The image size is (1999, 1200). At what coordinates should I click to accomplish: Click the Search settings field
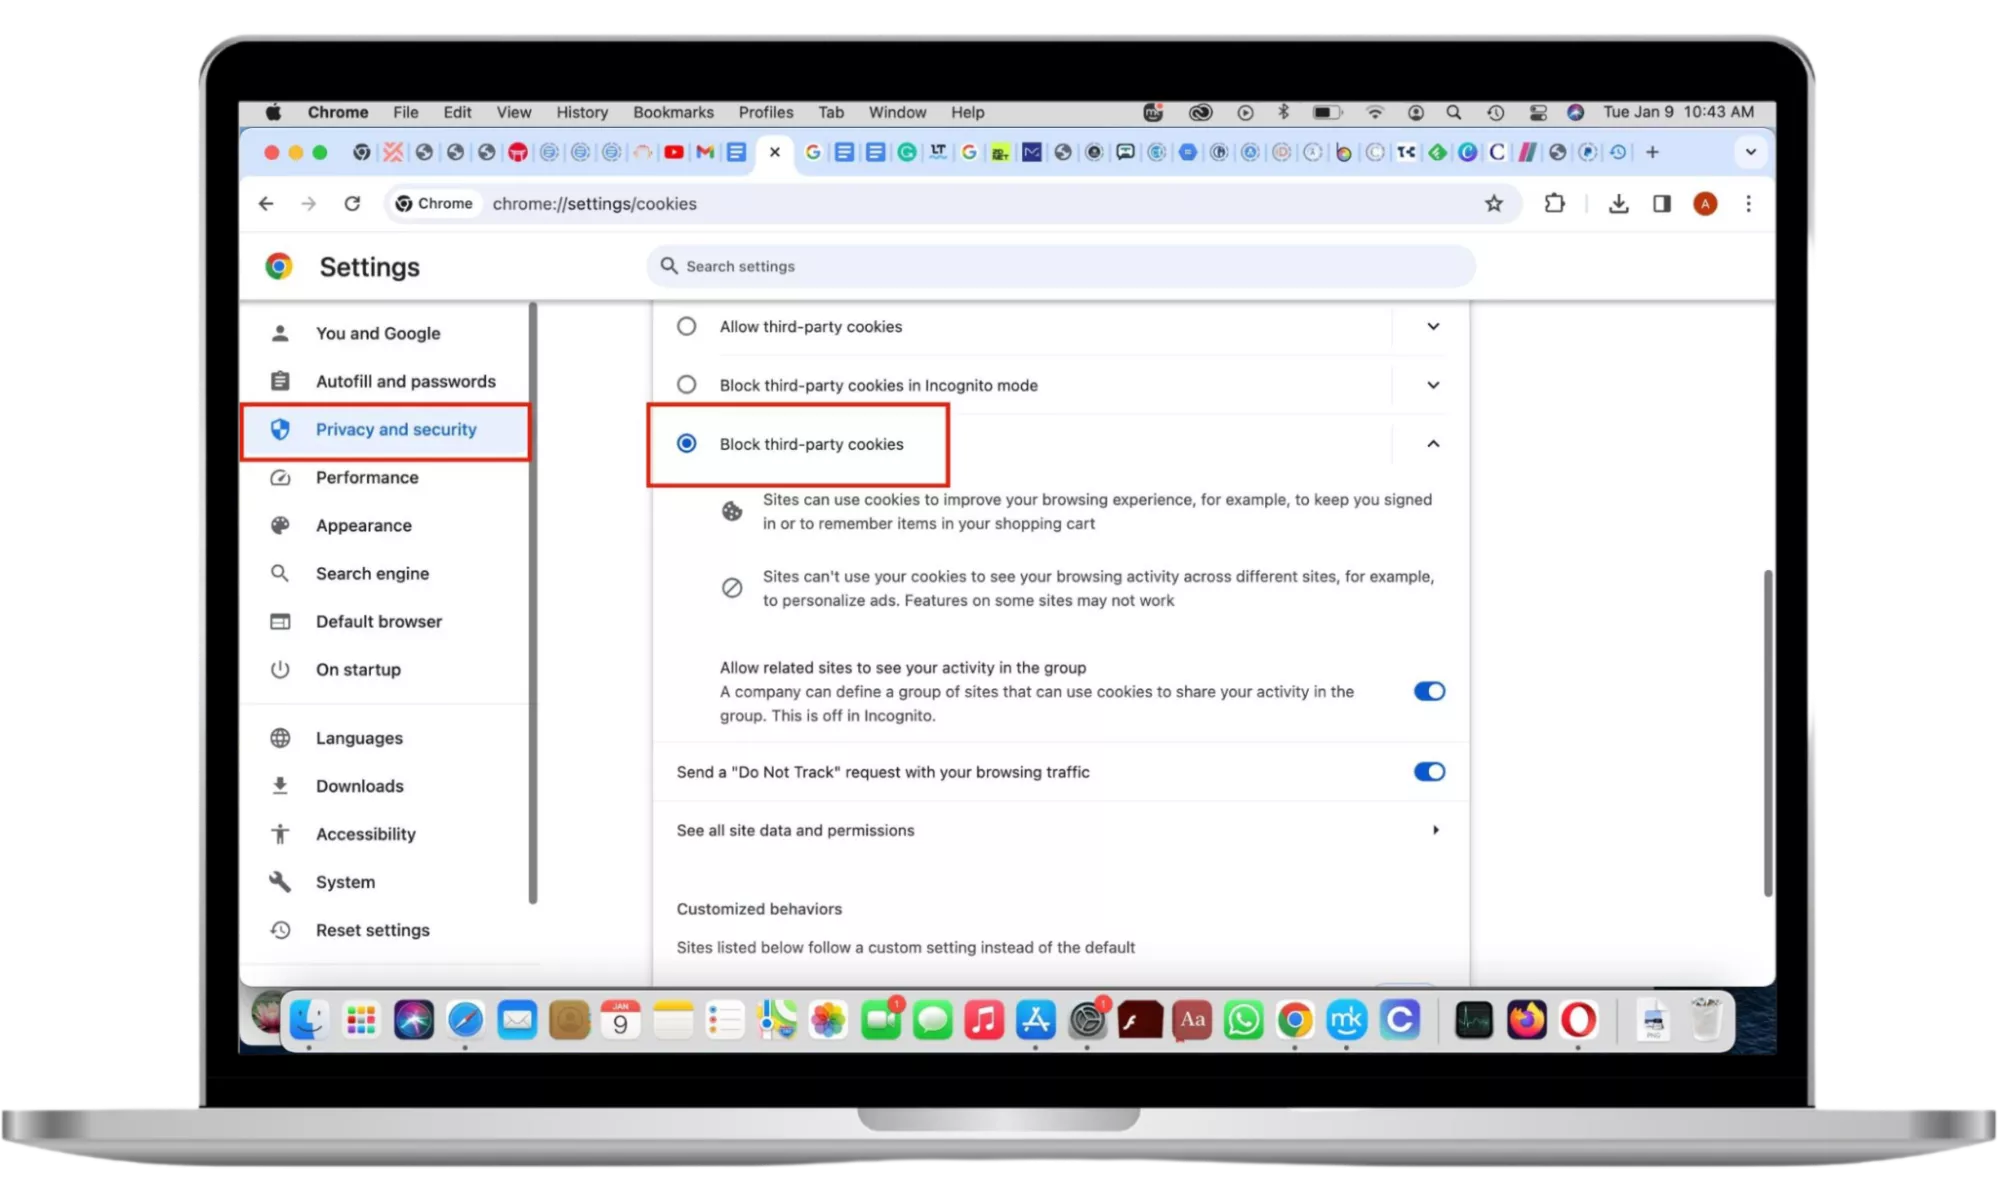(1060, 266)
